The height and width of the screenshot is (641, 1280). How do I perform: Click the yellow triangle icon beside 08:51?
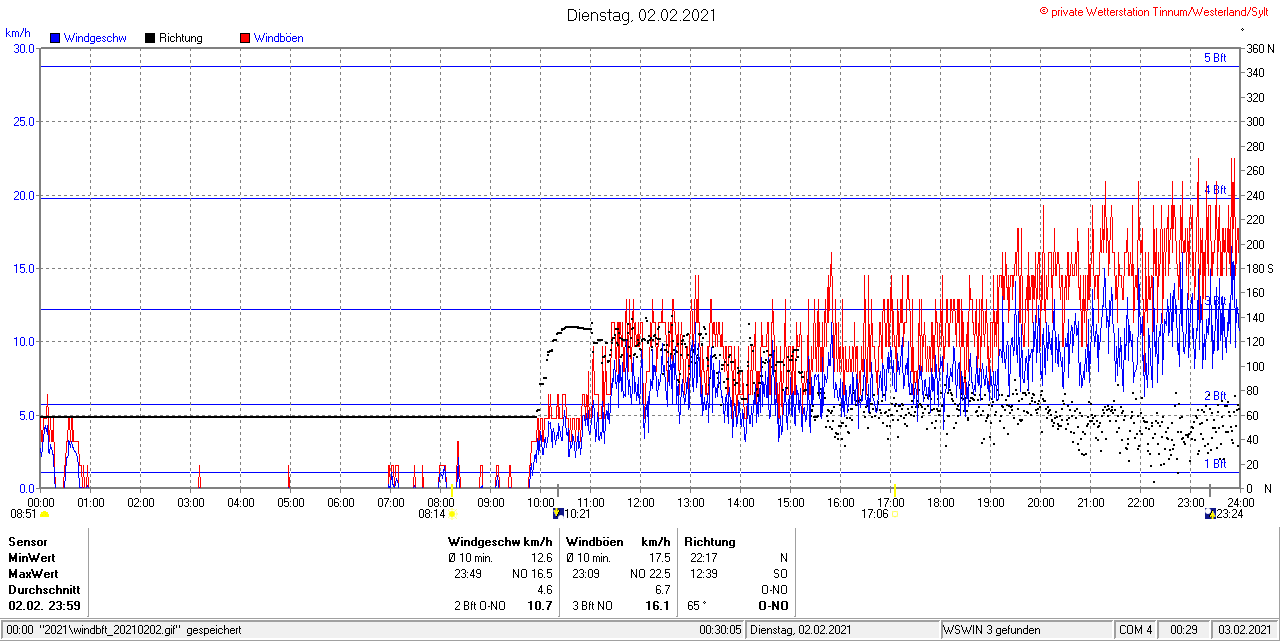pyautogui.click(x=44, y=514)
